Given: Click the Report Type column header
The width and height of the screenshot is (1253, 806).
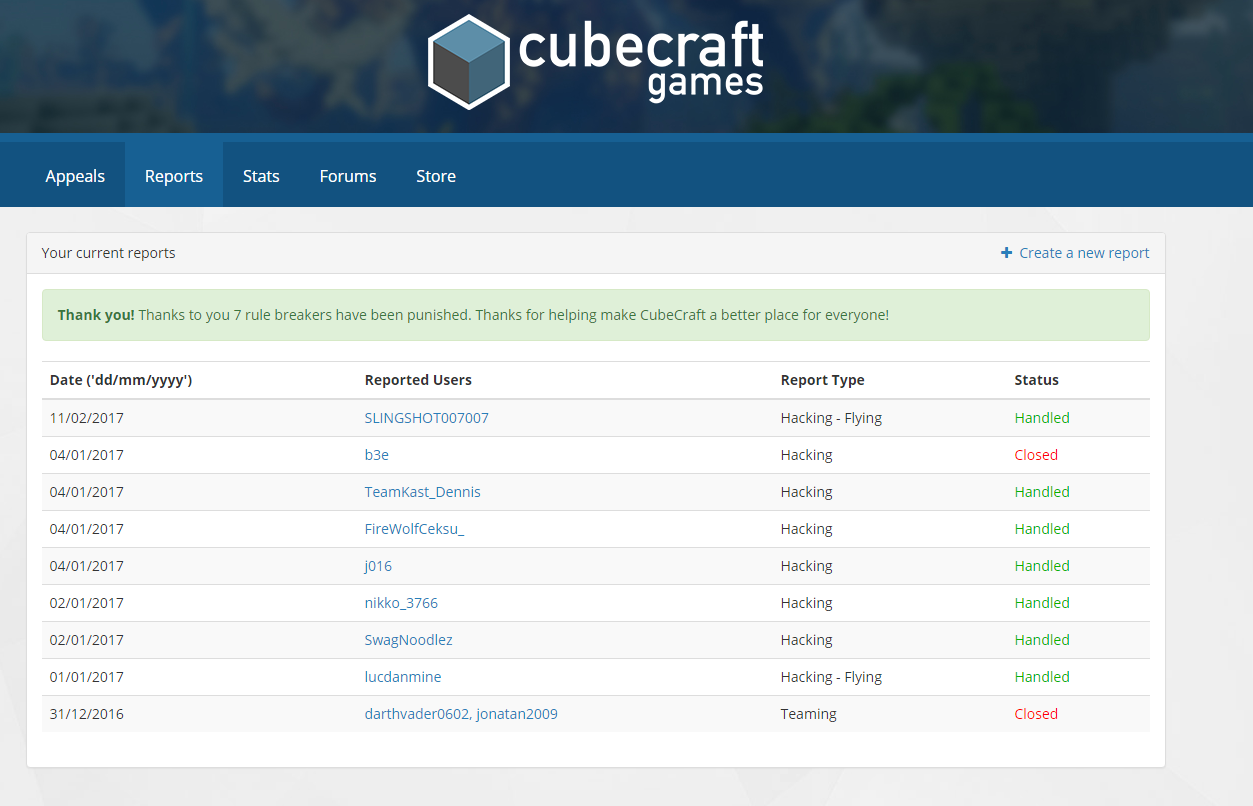Looking at the screenshot, I should coord(823,380).
